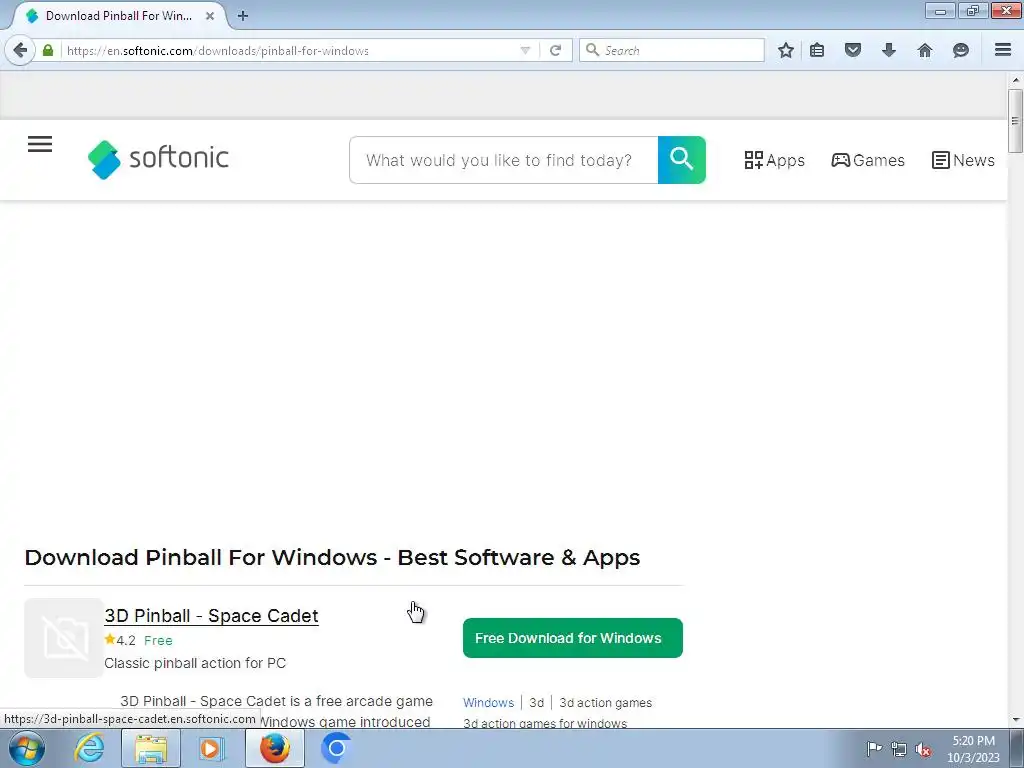Launch Internet Explorer from taskbar
The width and height of the screenshot is (1024, 768).
(x=89, y=748)
